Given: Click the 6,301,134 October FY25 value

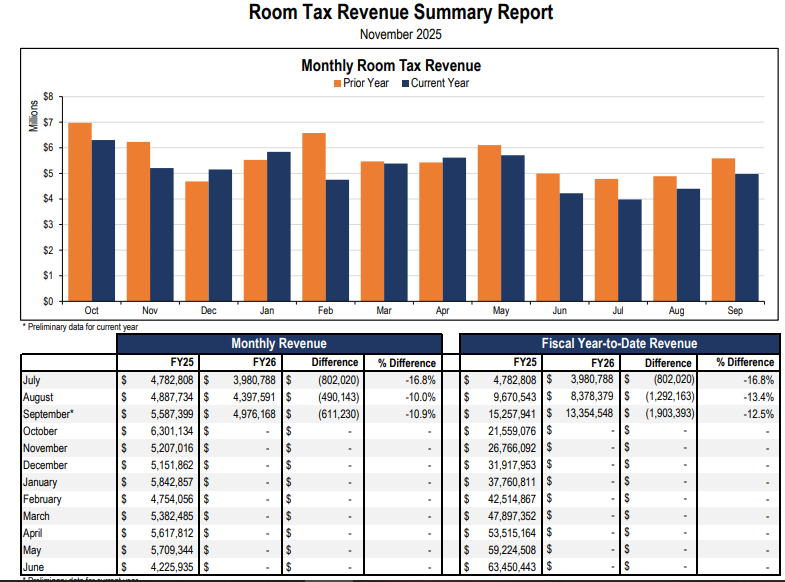Looking at the screenshot, I should click(165, 431).
